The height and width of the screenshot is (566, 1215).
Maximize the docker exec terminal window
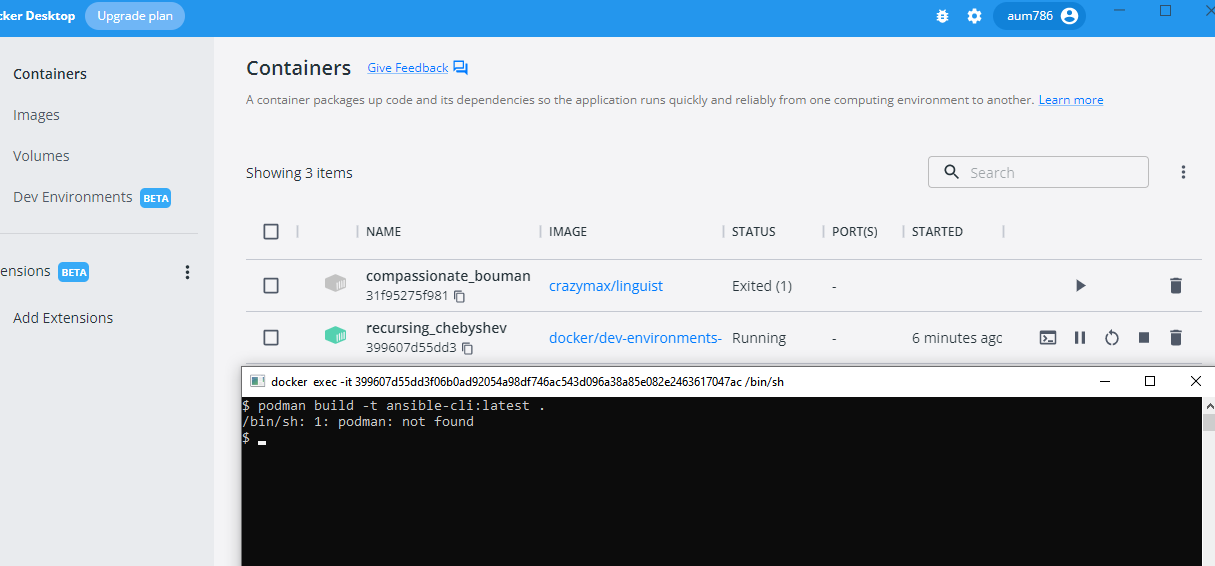click(1150, 381)
